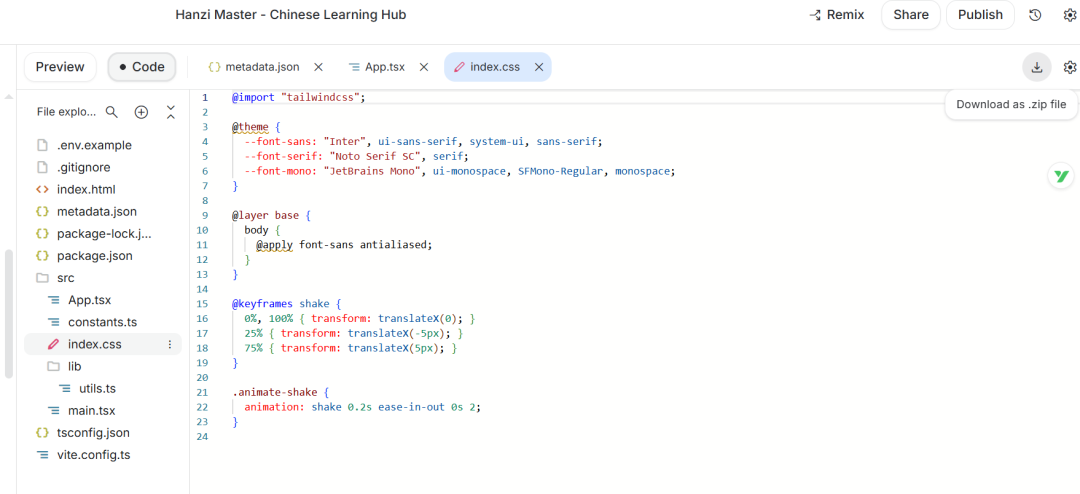Click line number 15 in gutter

pyautogui.click(x=202, y=303)
